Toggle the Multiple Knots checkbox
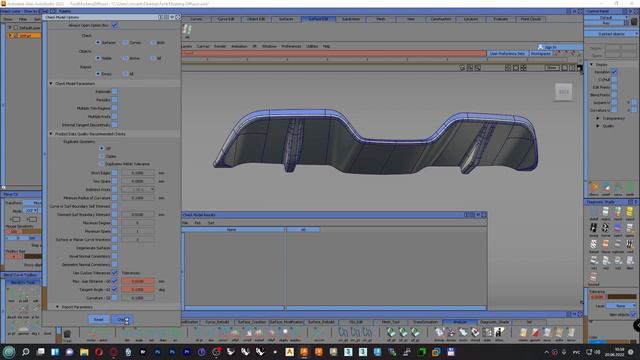Screen dimensions: 640x360 pyautogui.click(x=114, y=116)
